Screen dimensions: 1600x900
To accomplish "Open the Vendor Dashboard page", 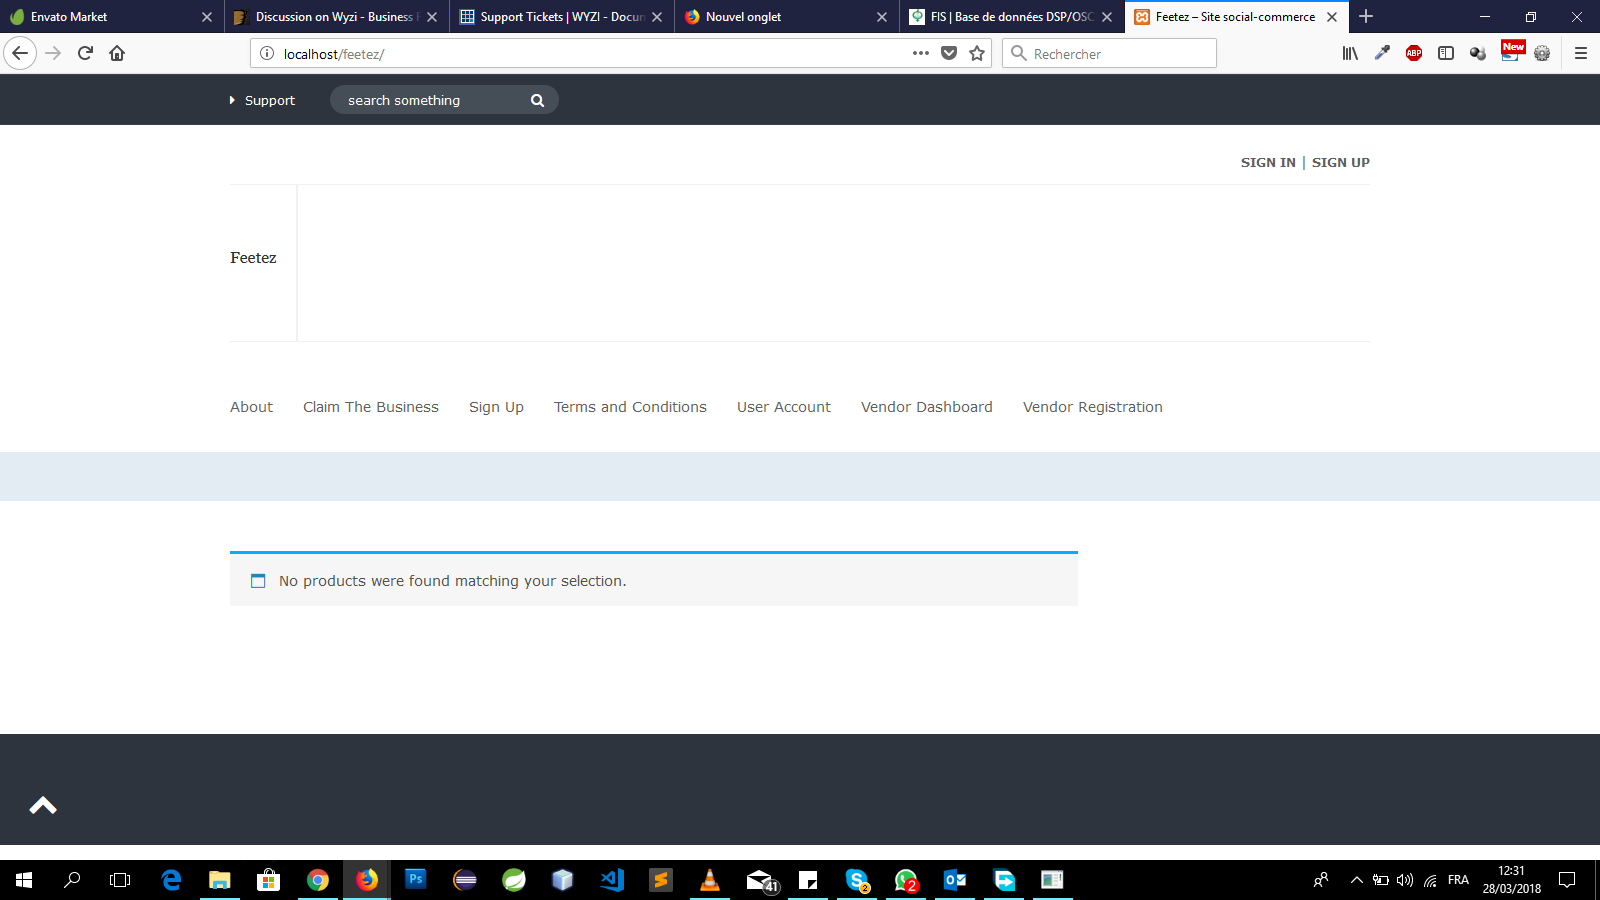I will click(926, 407).
